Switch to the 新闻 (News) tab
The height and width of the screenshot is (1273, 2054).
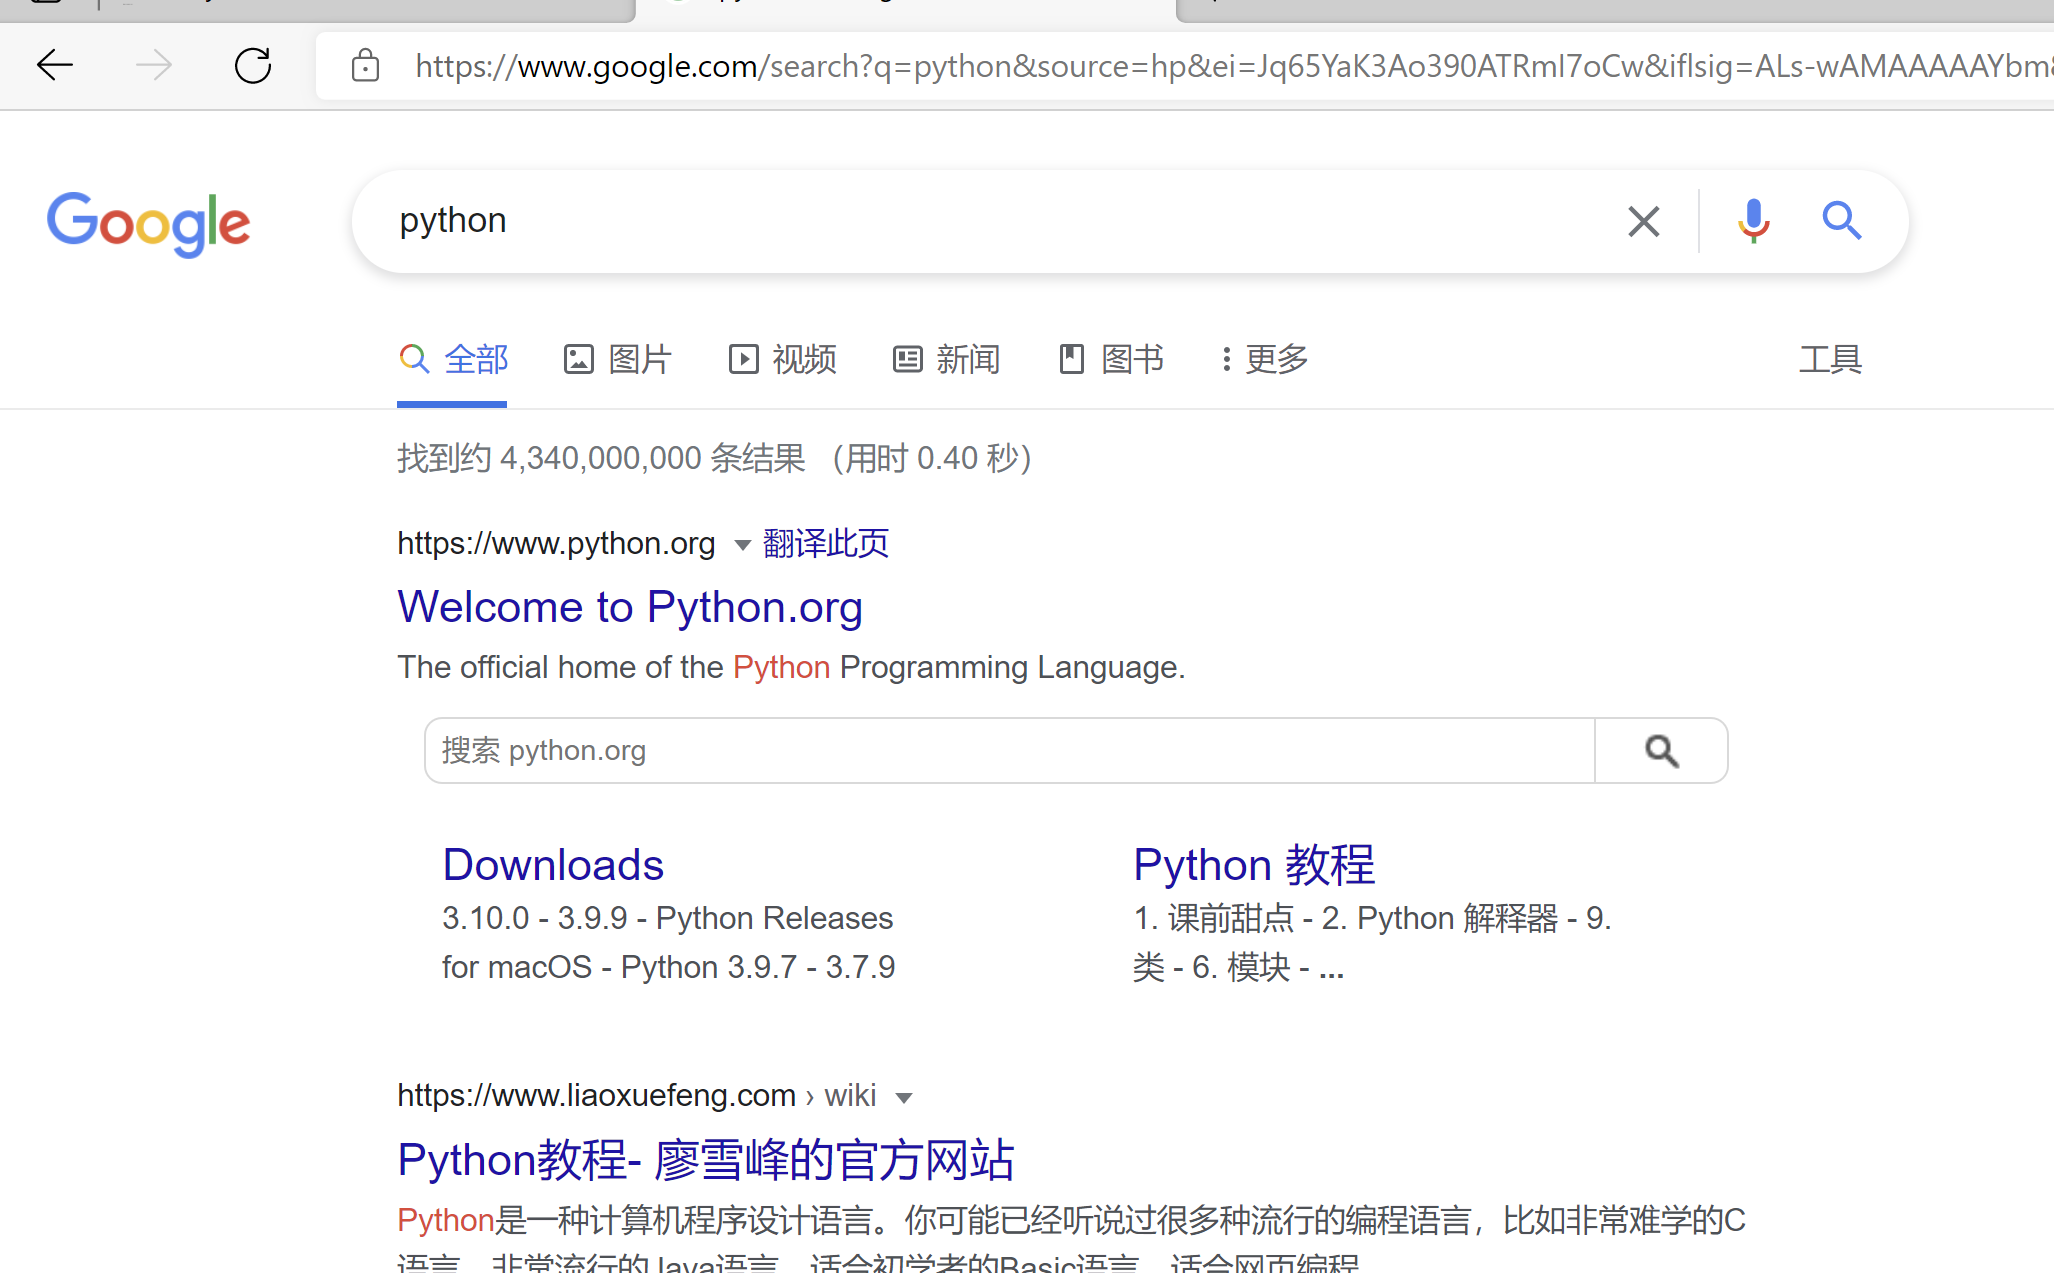tap(946, 359)
